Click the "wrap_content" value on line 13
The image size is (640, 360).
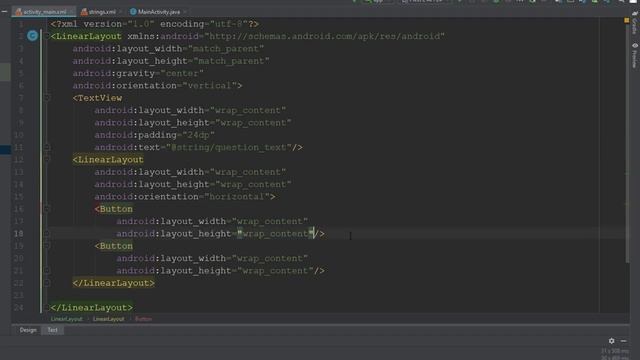[248, 172]
